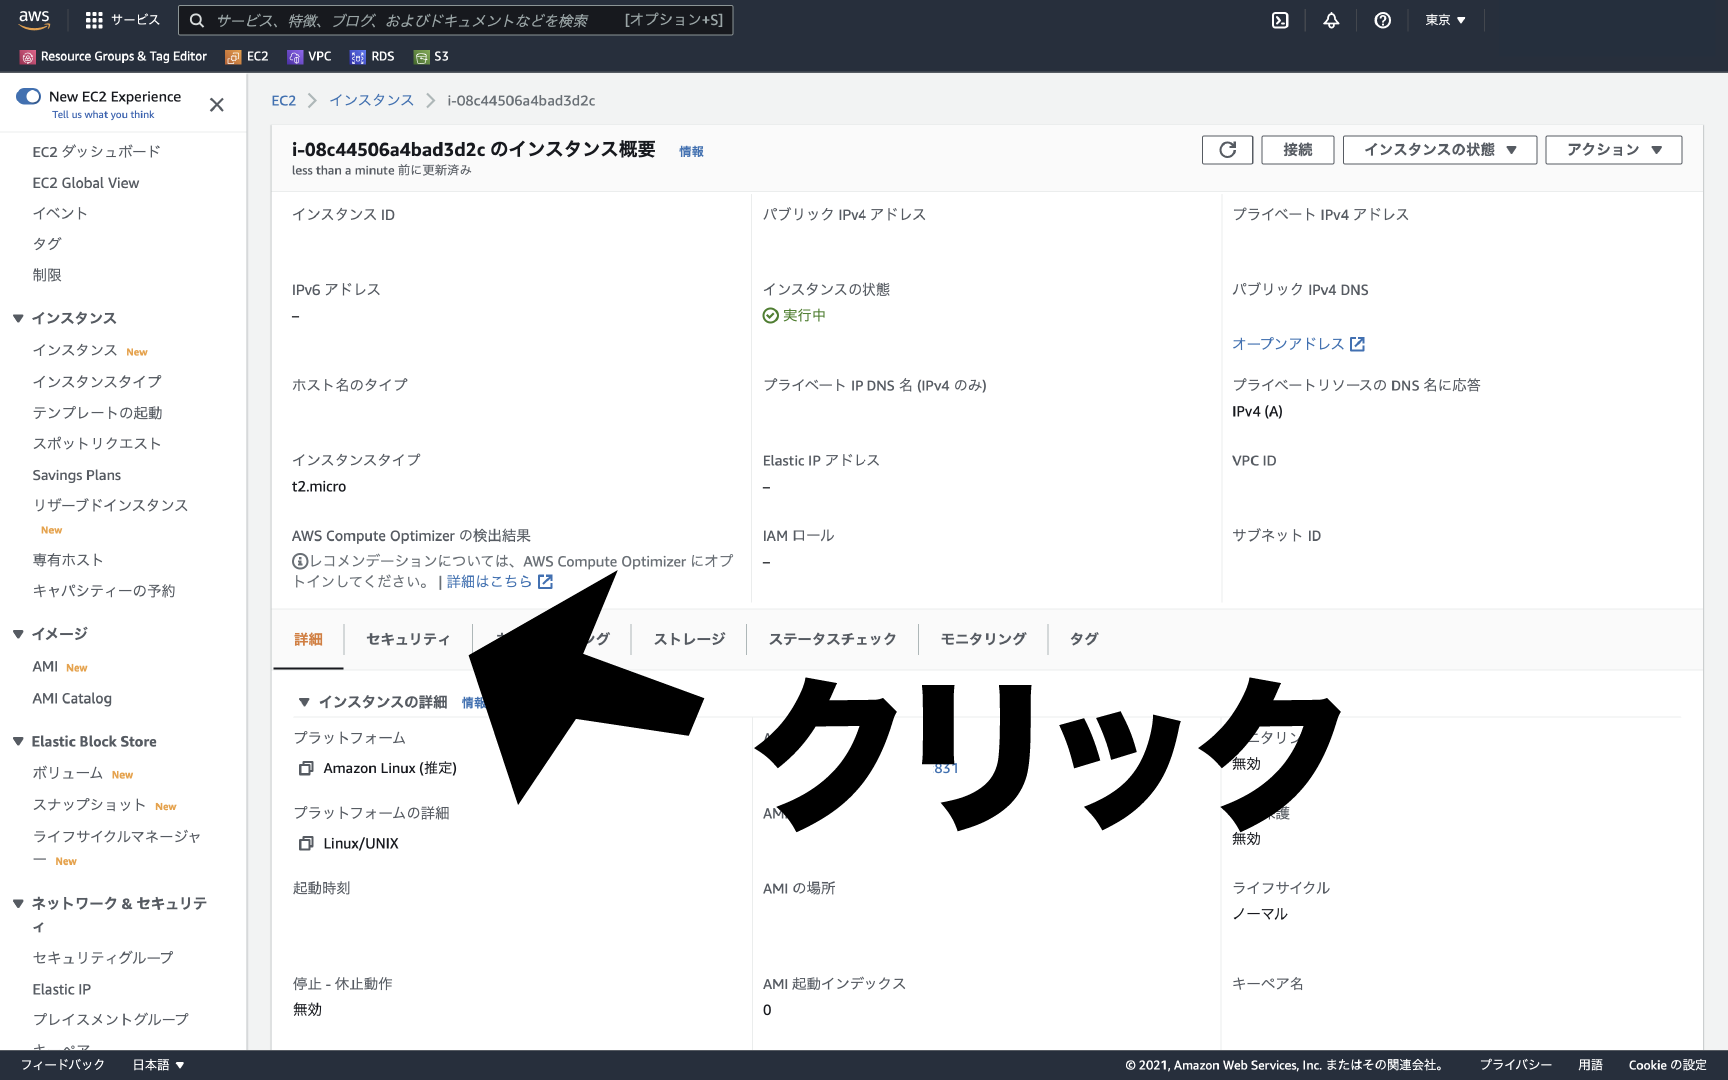Open イベント in the sidebar
The width and height of the screenshot is (1728, 1080).
click(60, 214)
